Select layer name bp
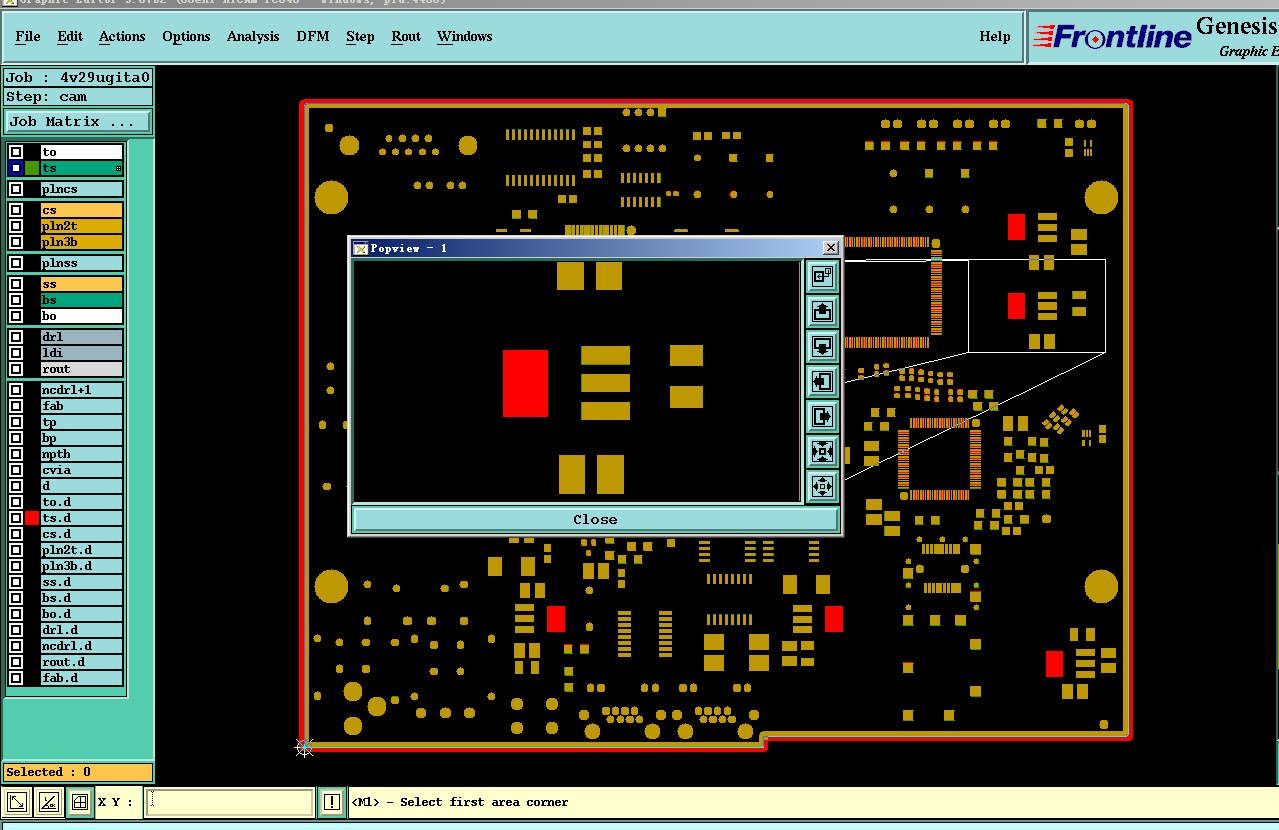This screenshot has height=830, width=1279. click(x=82, y=438)
